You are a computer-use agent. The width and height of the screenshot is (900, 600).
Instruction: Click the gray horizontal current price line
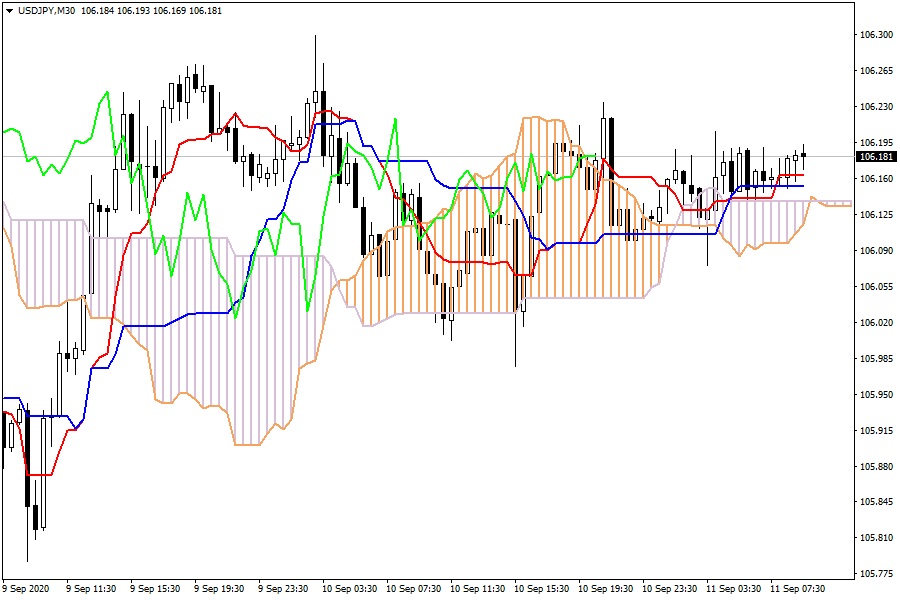click(x=450, y=157)
